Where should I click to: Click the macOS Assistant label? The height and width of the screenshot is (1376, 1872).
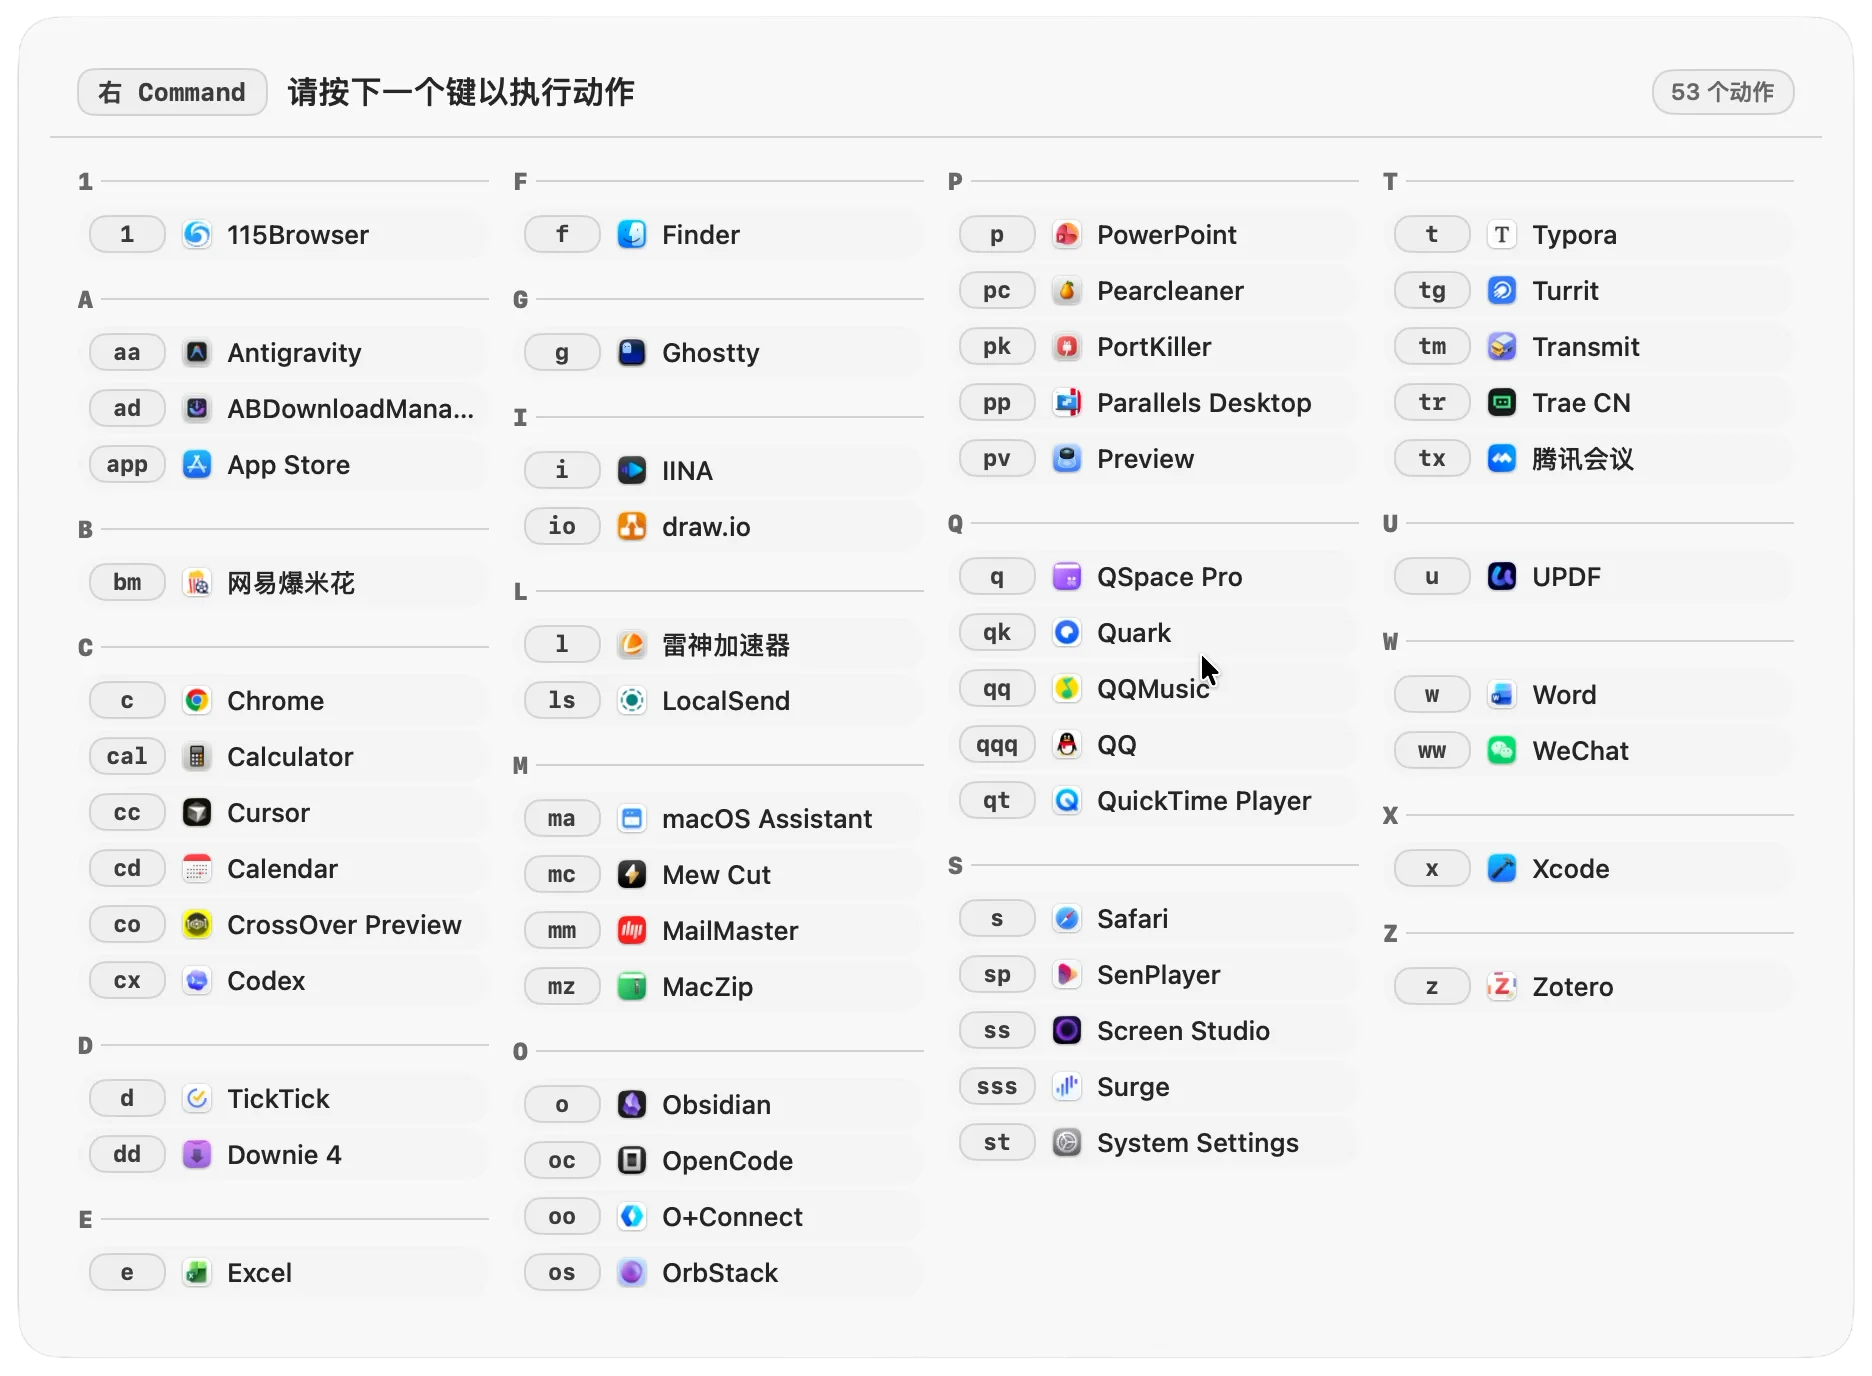tap(767, 819)
